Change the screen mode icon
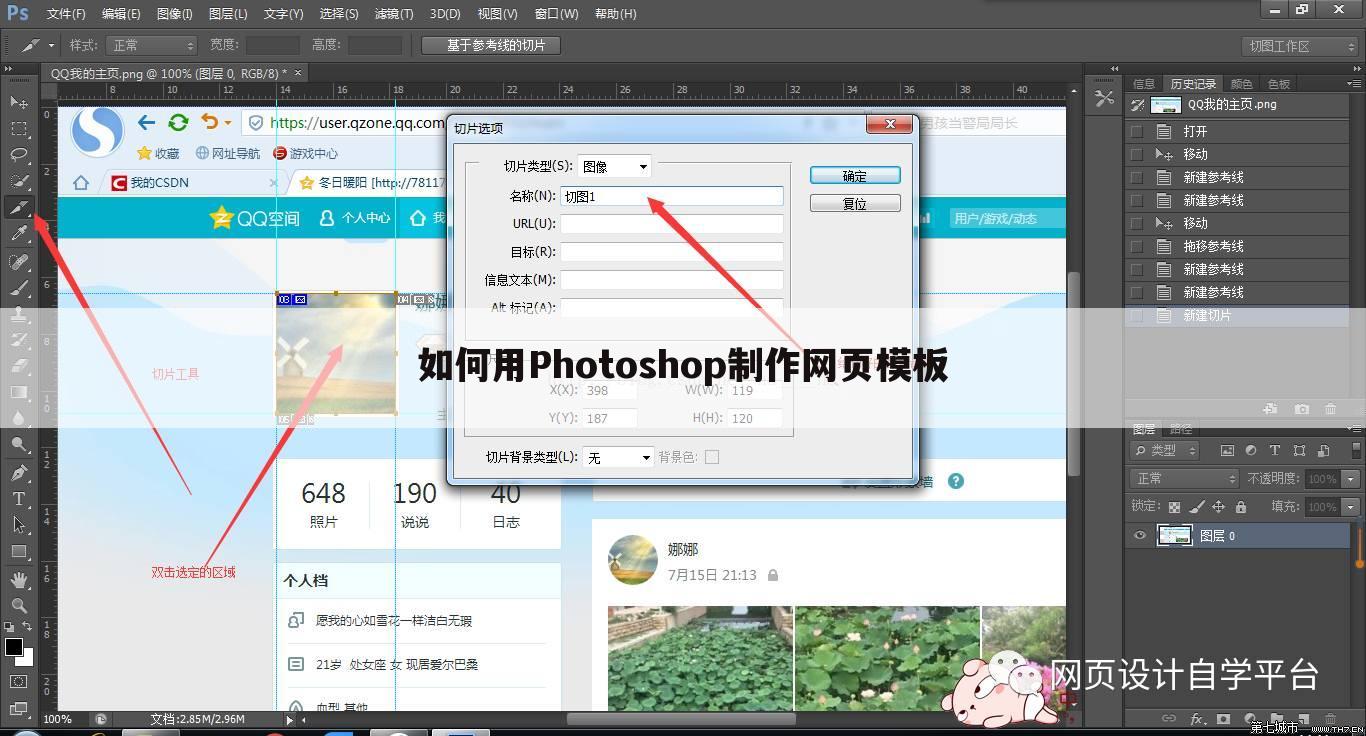 click(19, 708)
